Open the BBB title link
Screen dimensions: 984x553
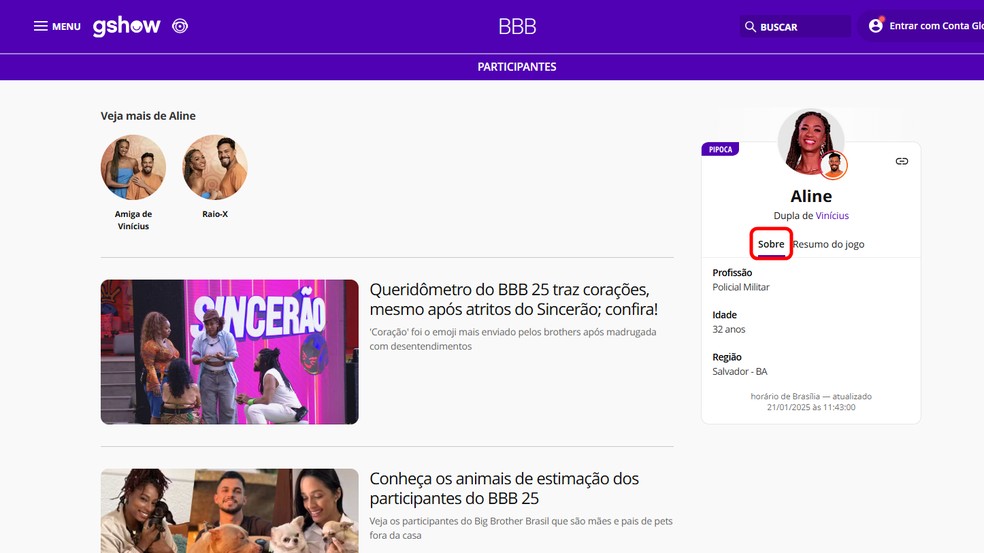517,26
